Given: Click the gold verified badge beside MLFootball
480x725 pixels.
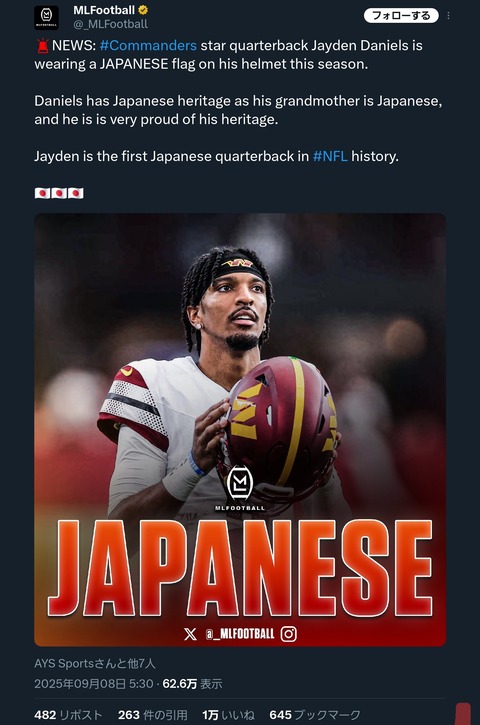Looking at the screenshot, I should click(x=143, y=10).
